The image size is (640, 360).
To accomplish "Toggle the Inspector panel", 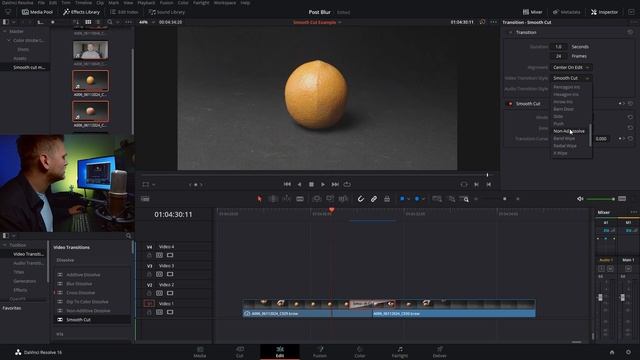I will (604, 12).
